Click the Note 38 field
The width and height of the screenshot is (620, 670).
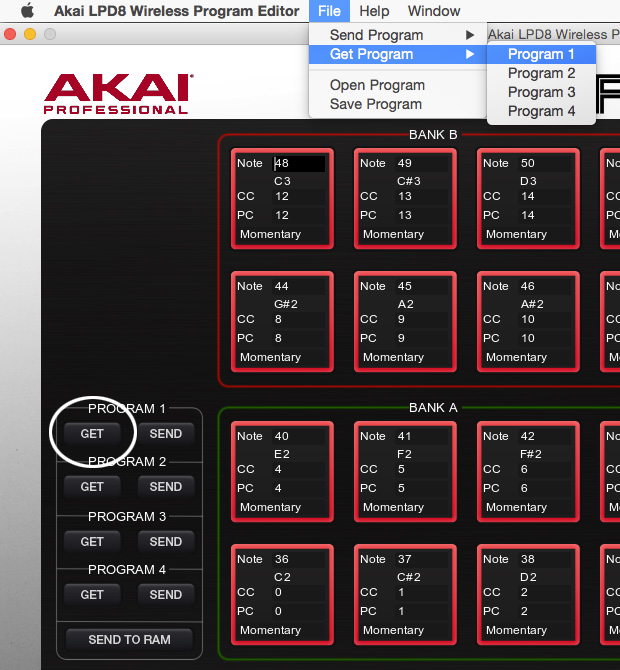[x=545, y=559]
